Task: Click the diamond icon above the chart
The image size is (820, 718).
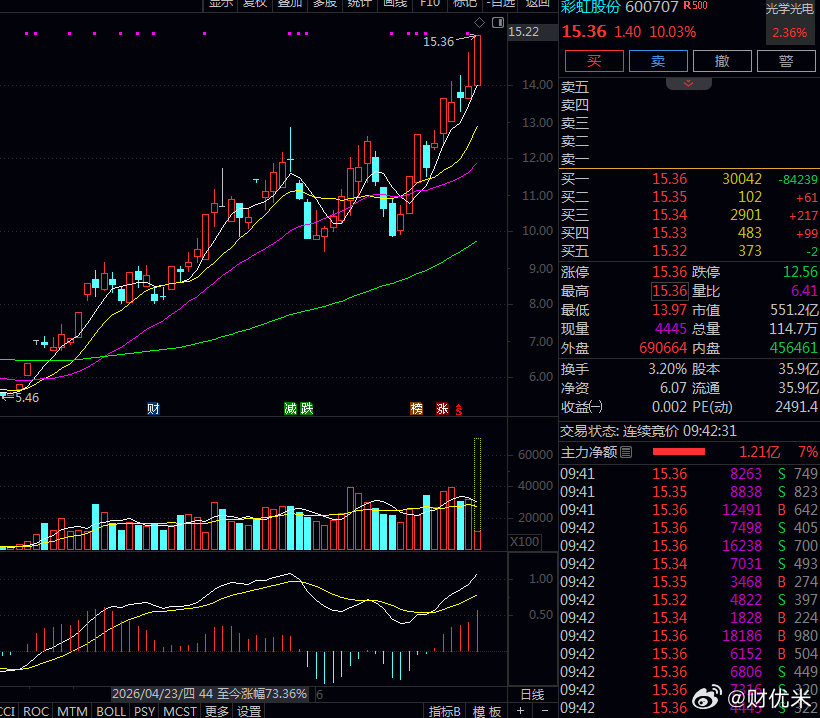Action: pyautogui.click(x=479, y=22)
